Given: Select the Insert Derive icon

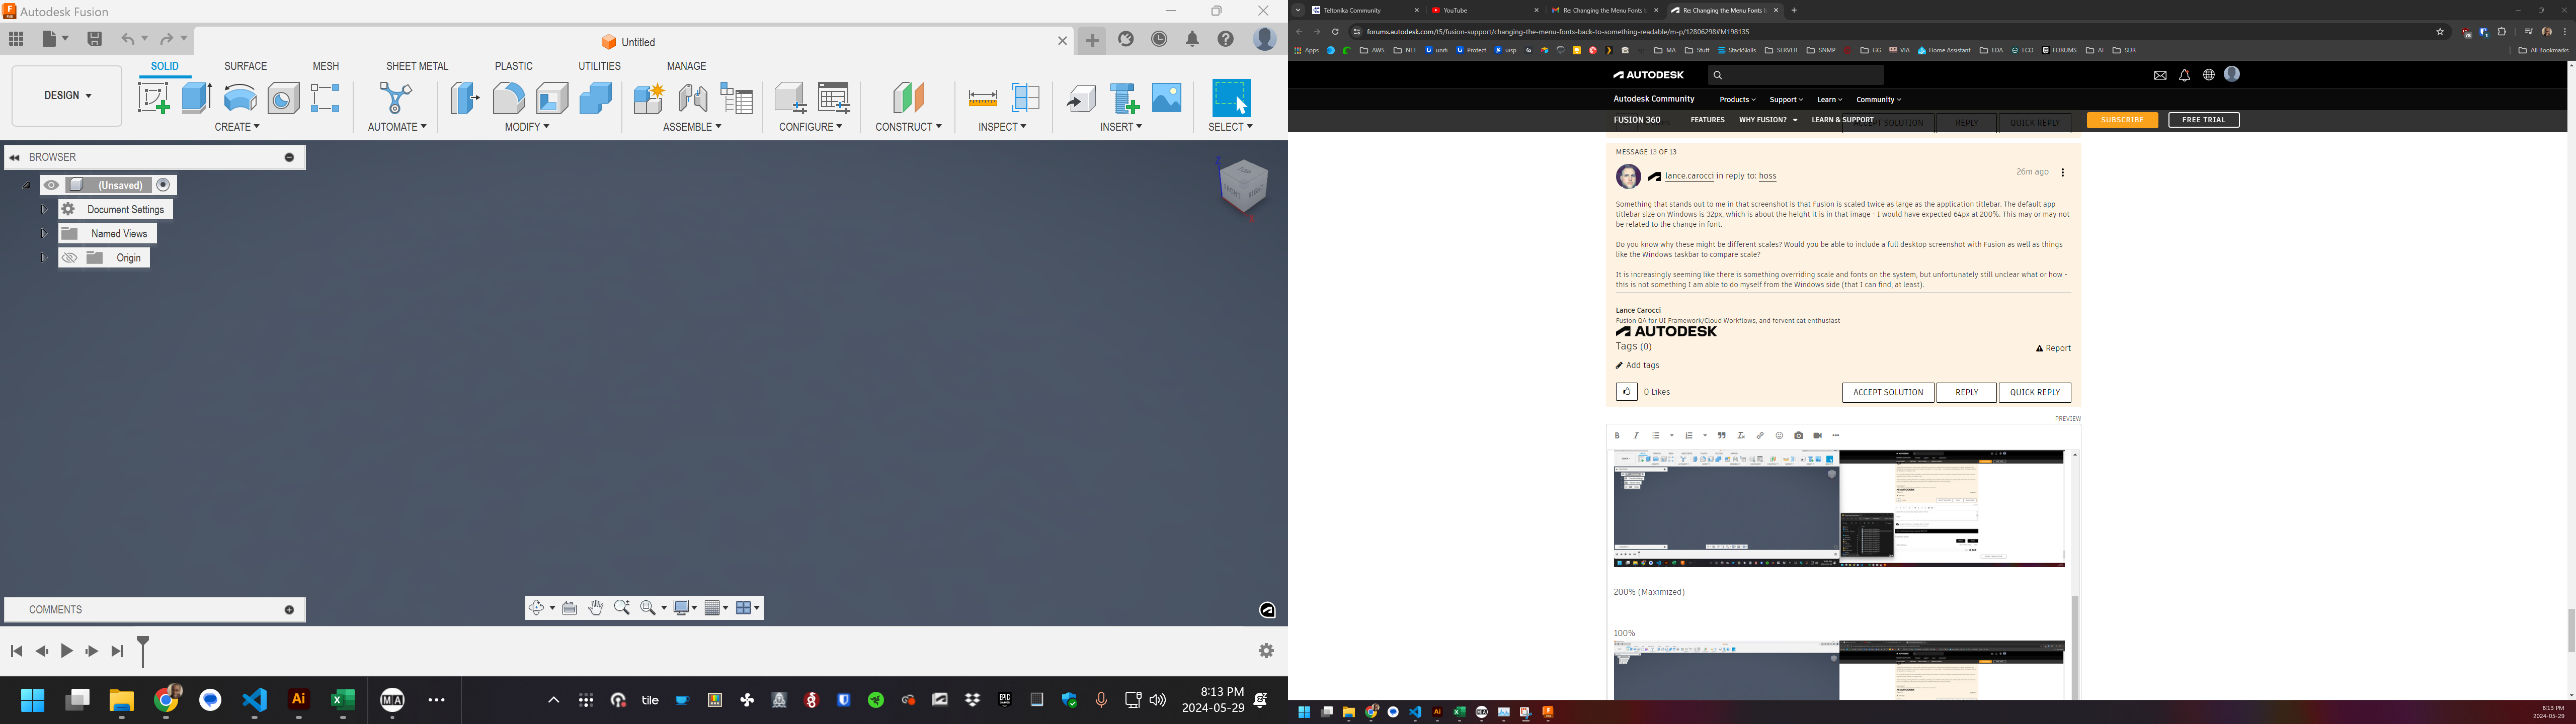Looking at the screenshot, I should click(1080, 98).
